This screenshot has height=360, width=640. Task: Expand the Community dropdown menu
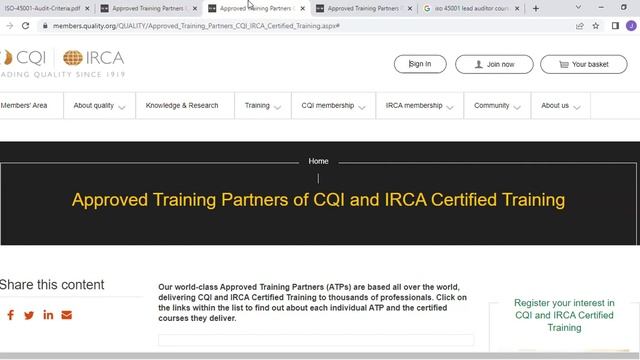point(497,106)
